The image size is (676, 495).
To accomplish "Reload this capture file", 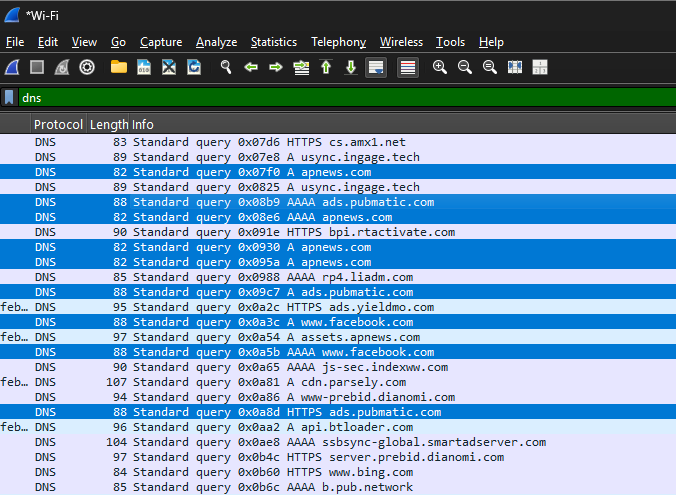I will (194, 67).
